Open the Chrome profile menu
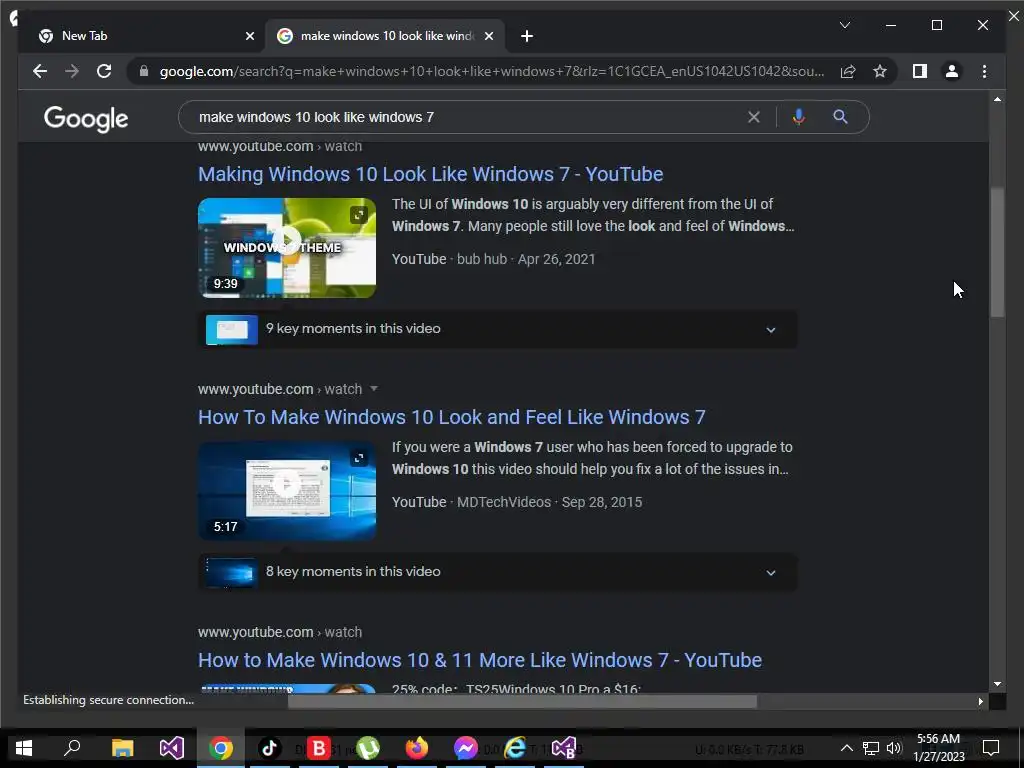The height and width of the screenshot is (768, 1024). [x=952, y=71]
